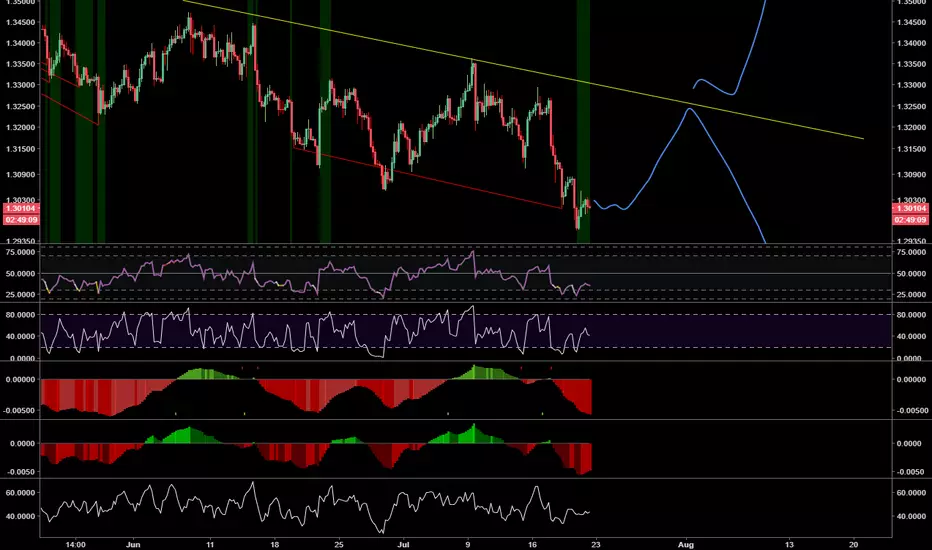Click the 80.0000 stochastic level on right axis
Screen dimensions: 932x550
click(911, 315)
